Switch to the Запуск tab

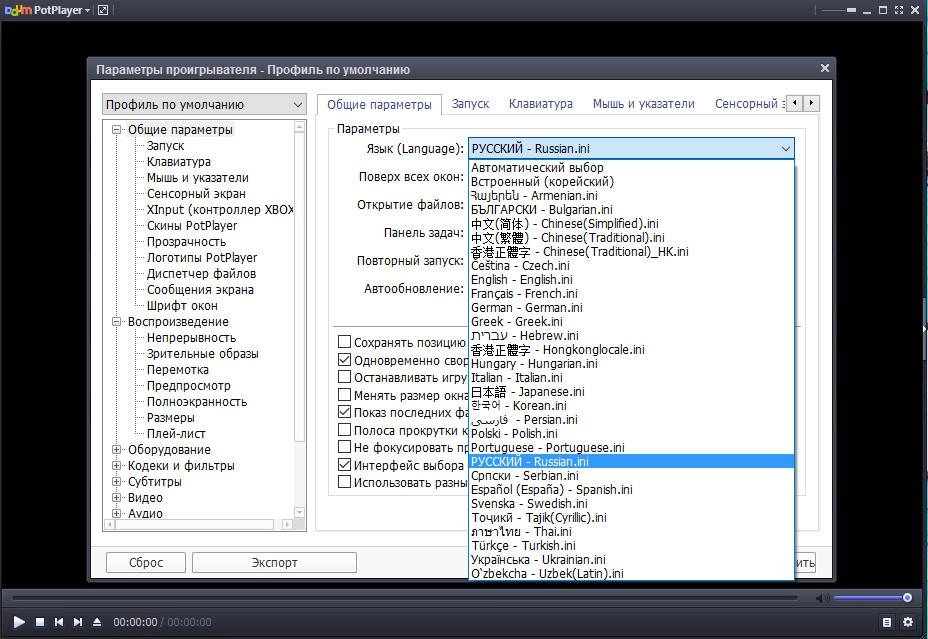(x=471, y=104)
